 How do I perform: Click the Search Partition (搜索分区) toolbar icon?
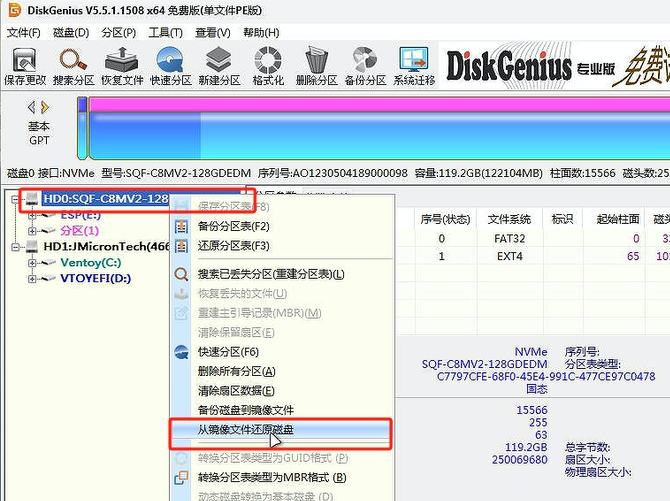(x=73, y=66)
